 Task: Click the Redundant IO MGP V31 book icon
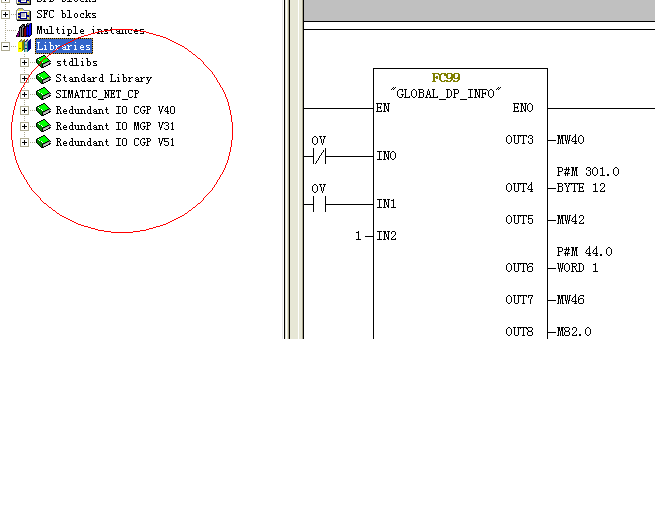pos(43,126)
